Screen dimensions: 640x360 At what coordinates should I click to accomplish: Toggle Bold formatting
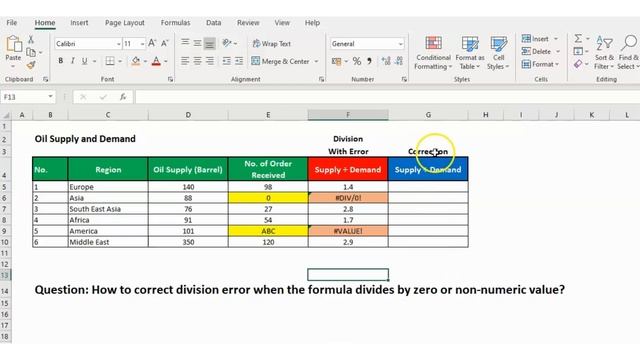click(60, 61)
